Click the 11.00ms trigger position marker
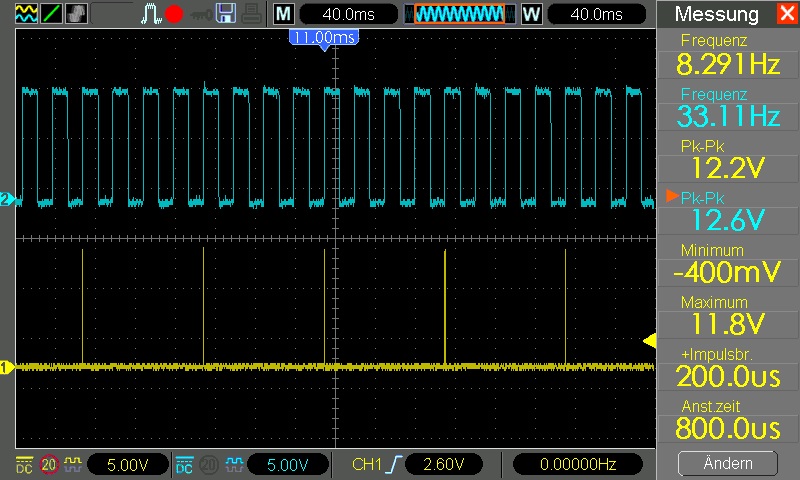The height and width of the screenshot is (480, 800). tap(324, 38)
